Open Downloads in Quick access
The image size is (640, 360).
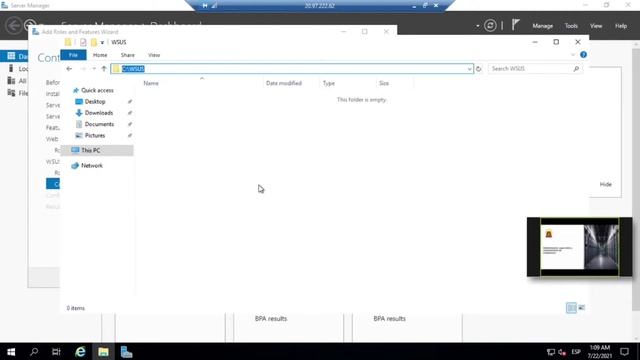99,113
